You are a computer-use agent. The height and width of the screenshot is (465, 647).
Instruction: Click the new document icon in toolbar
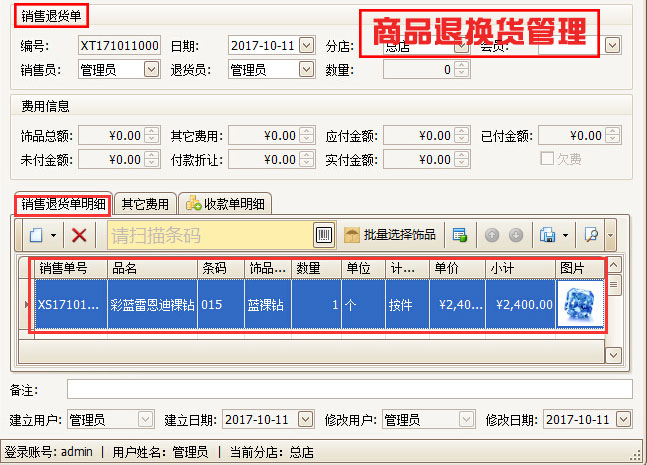pyautogui.click(x=35, y=235)
